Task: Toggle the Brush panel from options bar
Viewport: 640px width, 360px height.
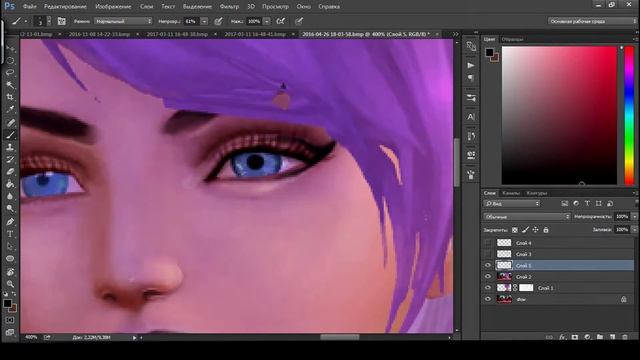Action: (x=62, y=21)
